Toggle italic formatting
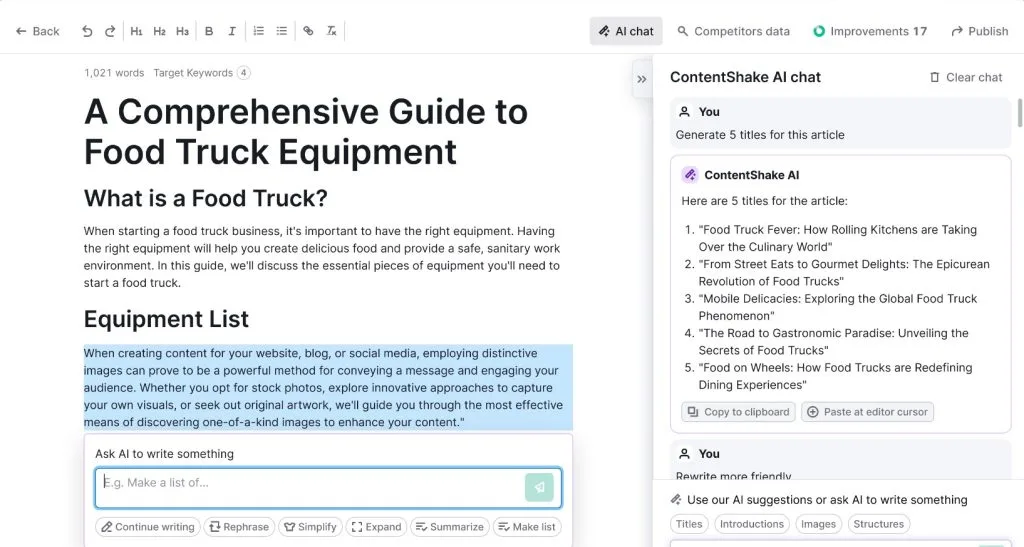This screenshot has width=1024, height=547. click(232, 31)
